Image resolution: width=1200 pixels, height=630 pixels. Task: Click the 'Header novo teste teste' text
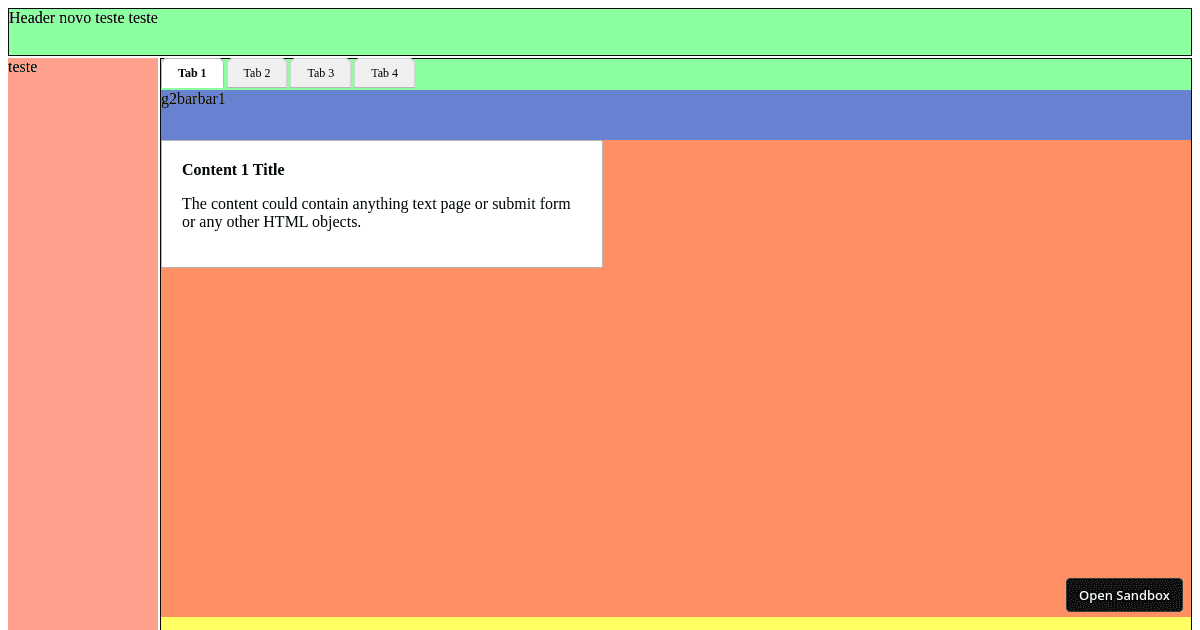[x=83, y=18]
